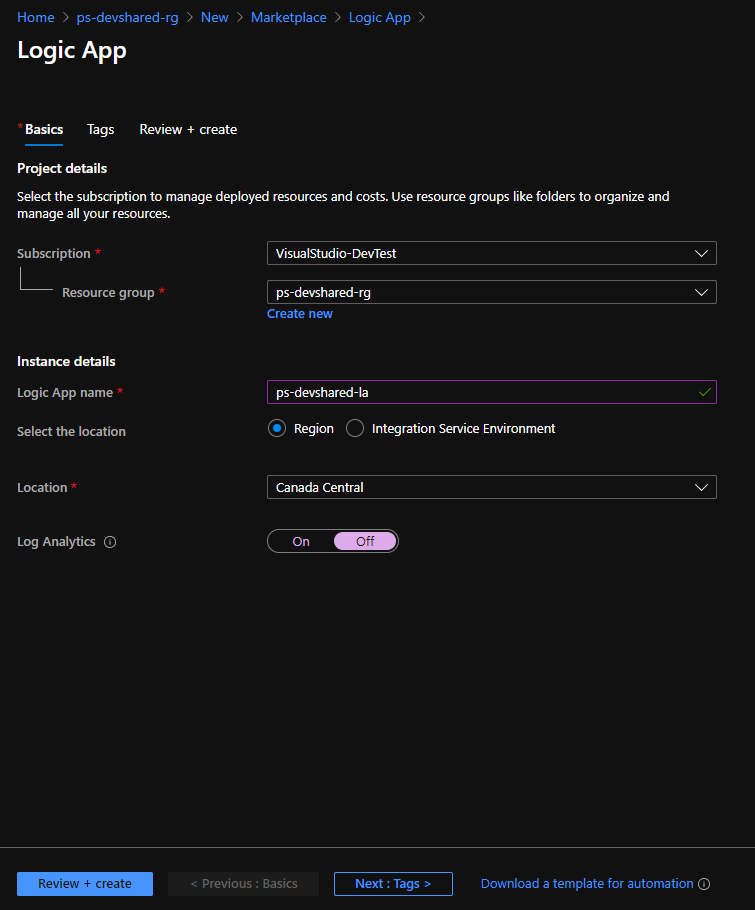Click the green validation checkmark in name field
Image resolution: width=755 pixels, height=910 pixels.
[x=704, y=392]
